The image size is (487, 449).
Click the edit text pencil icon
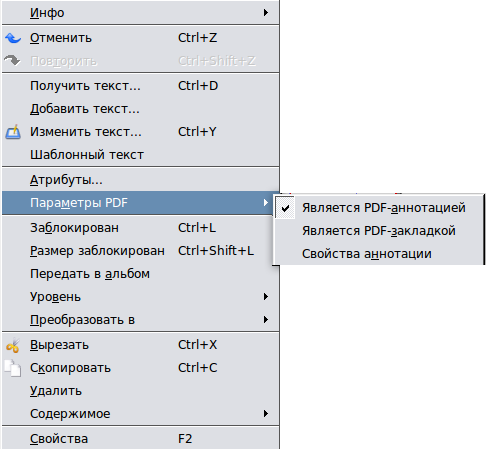click(x=13, y=132)
